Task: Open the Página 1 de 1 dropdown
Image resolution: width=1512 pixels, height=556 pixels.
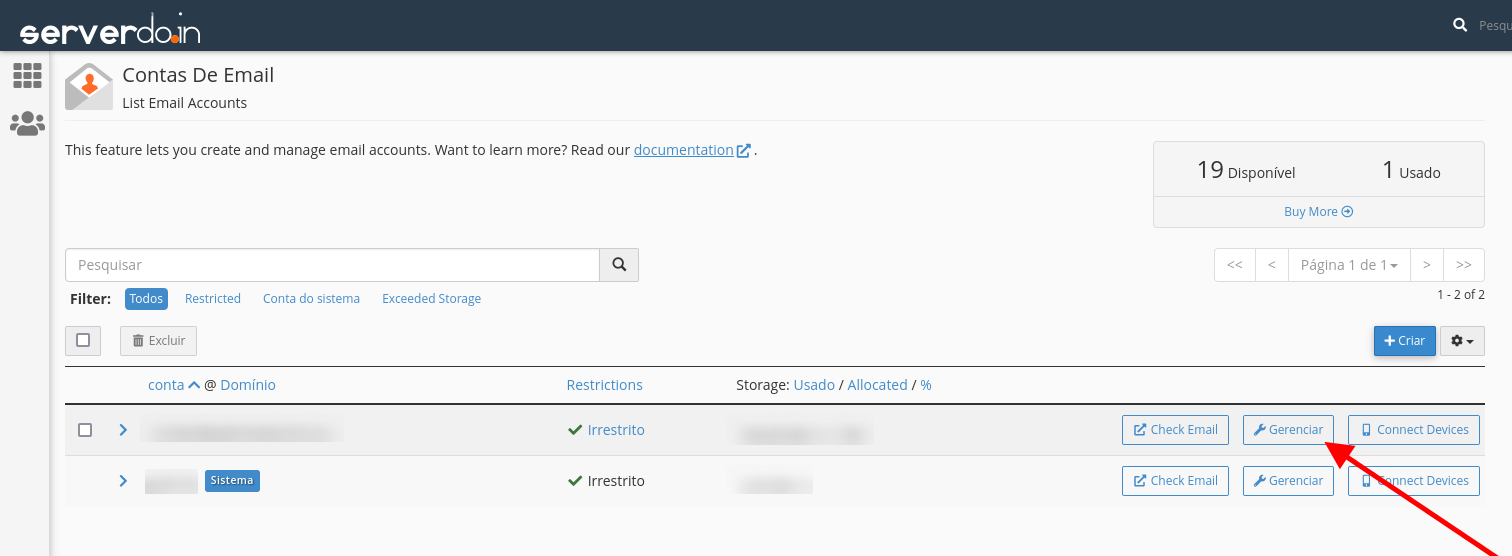Action: [1349, 265]
